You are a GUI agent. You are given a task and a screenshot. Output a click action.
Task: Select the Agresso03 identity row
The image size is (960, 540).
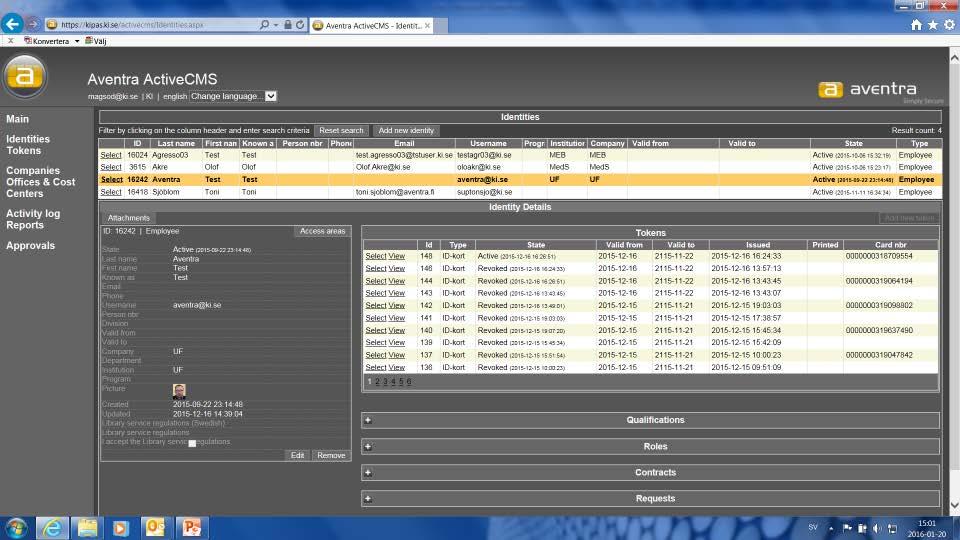pyautogui.click(x=111, y=156)
